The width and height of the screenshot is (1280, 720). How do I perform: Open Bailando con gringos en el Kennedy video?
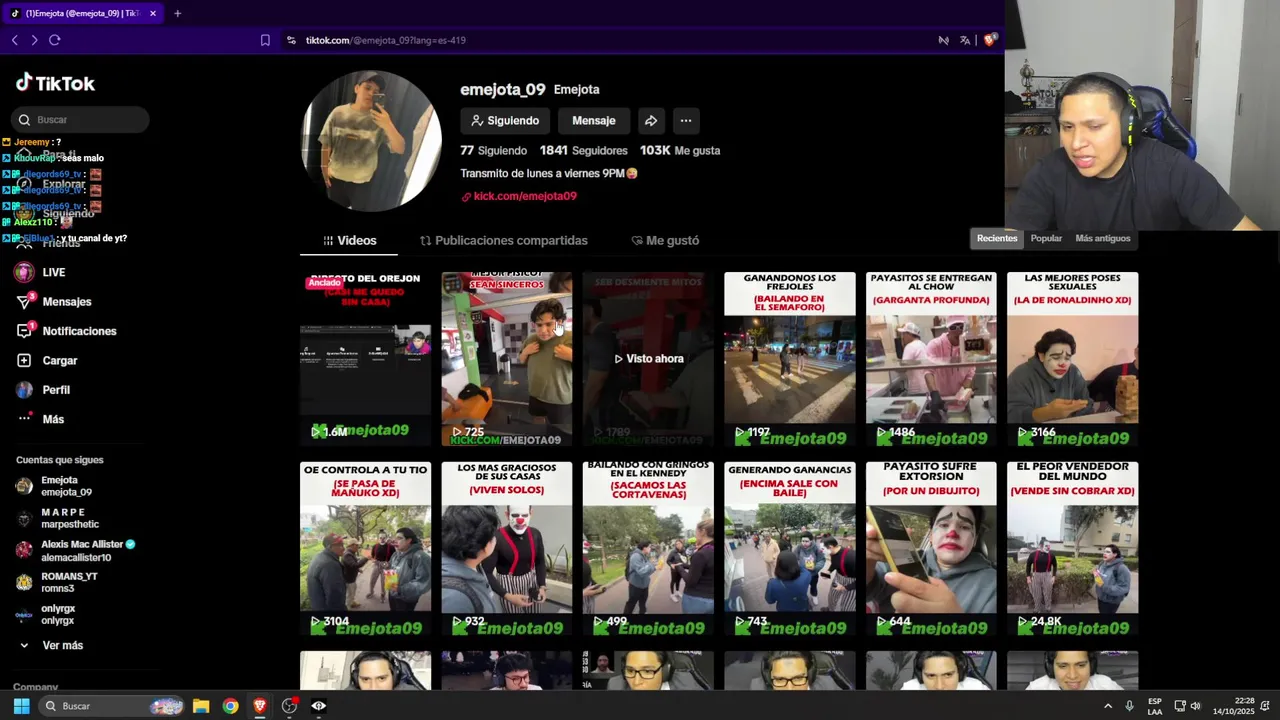coord(648,548)
